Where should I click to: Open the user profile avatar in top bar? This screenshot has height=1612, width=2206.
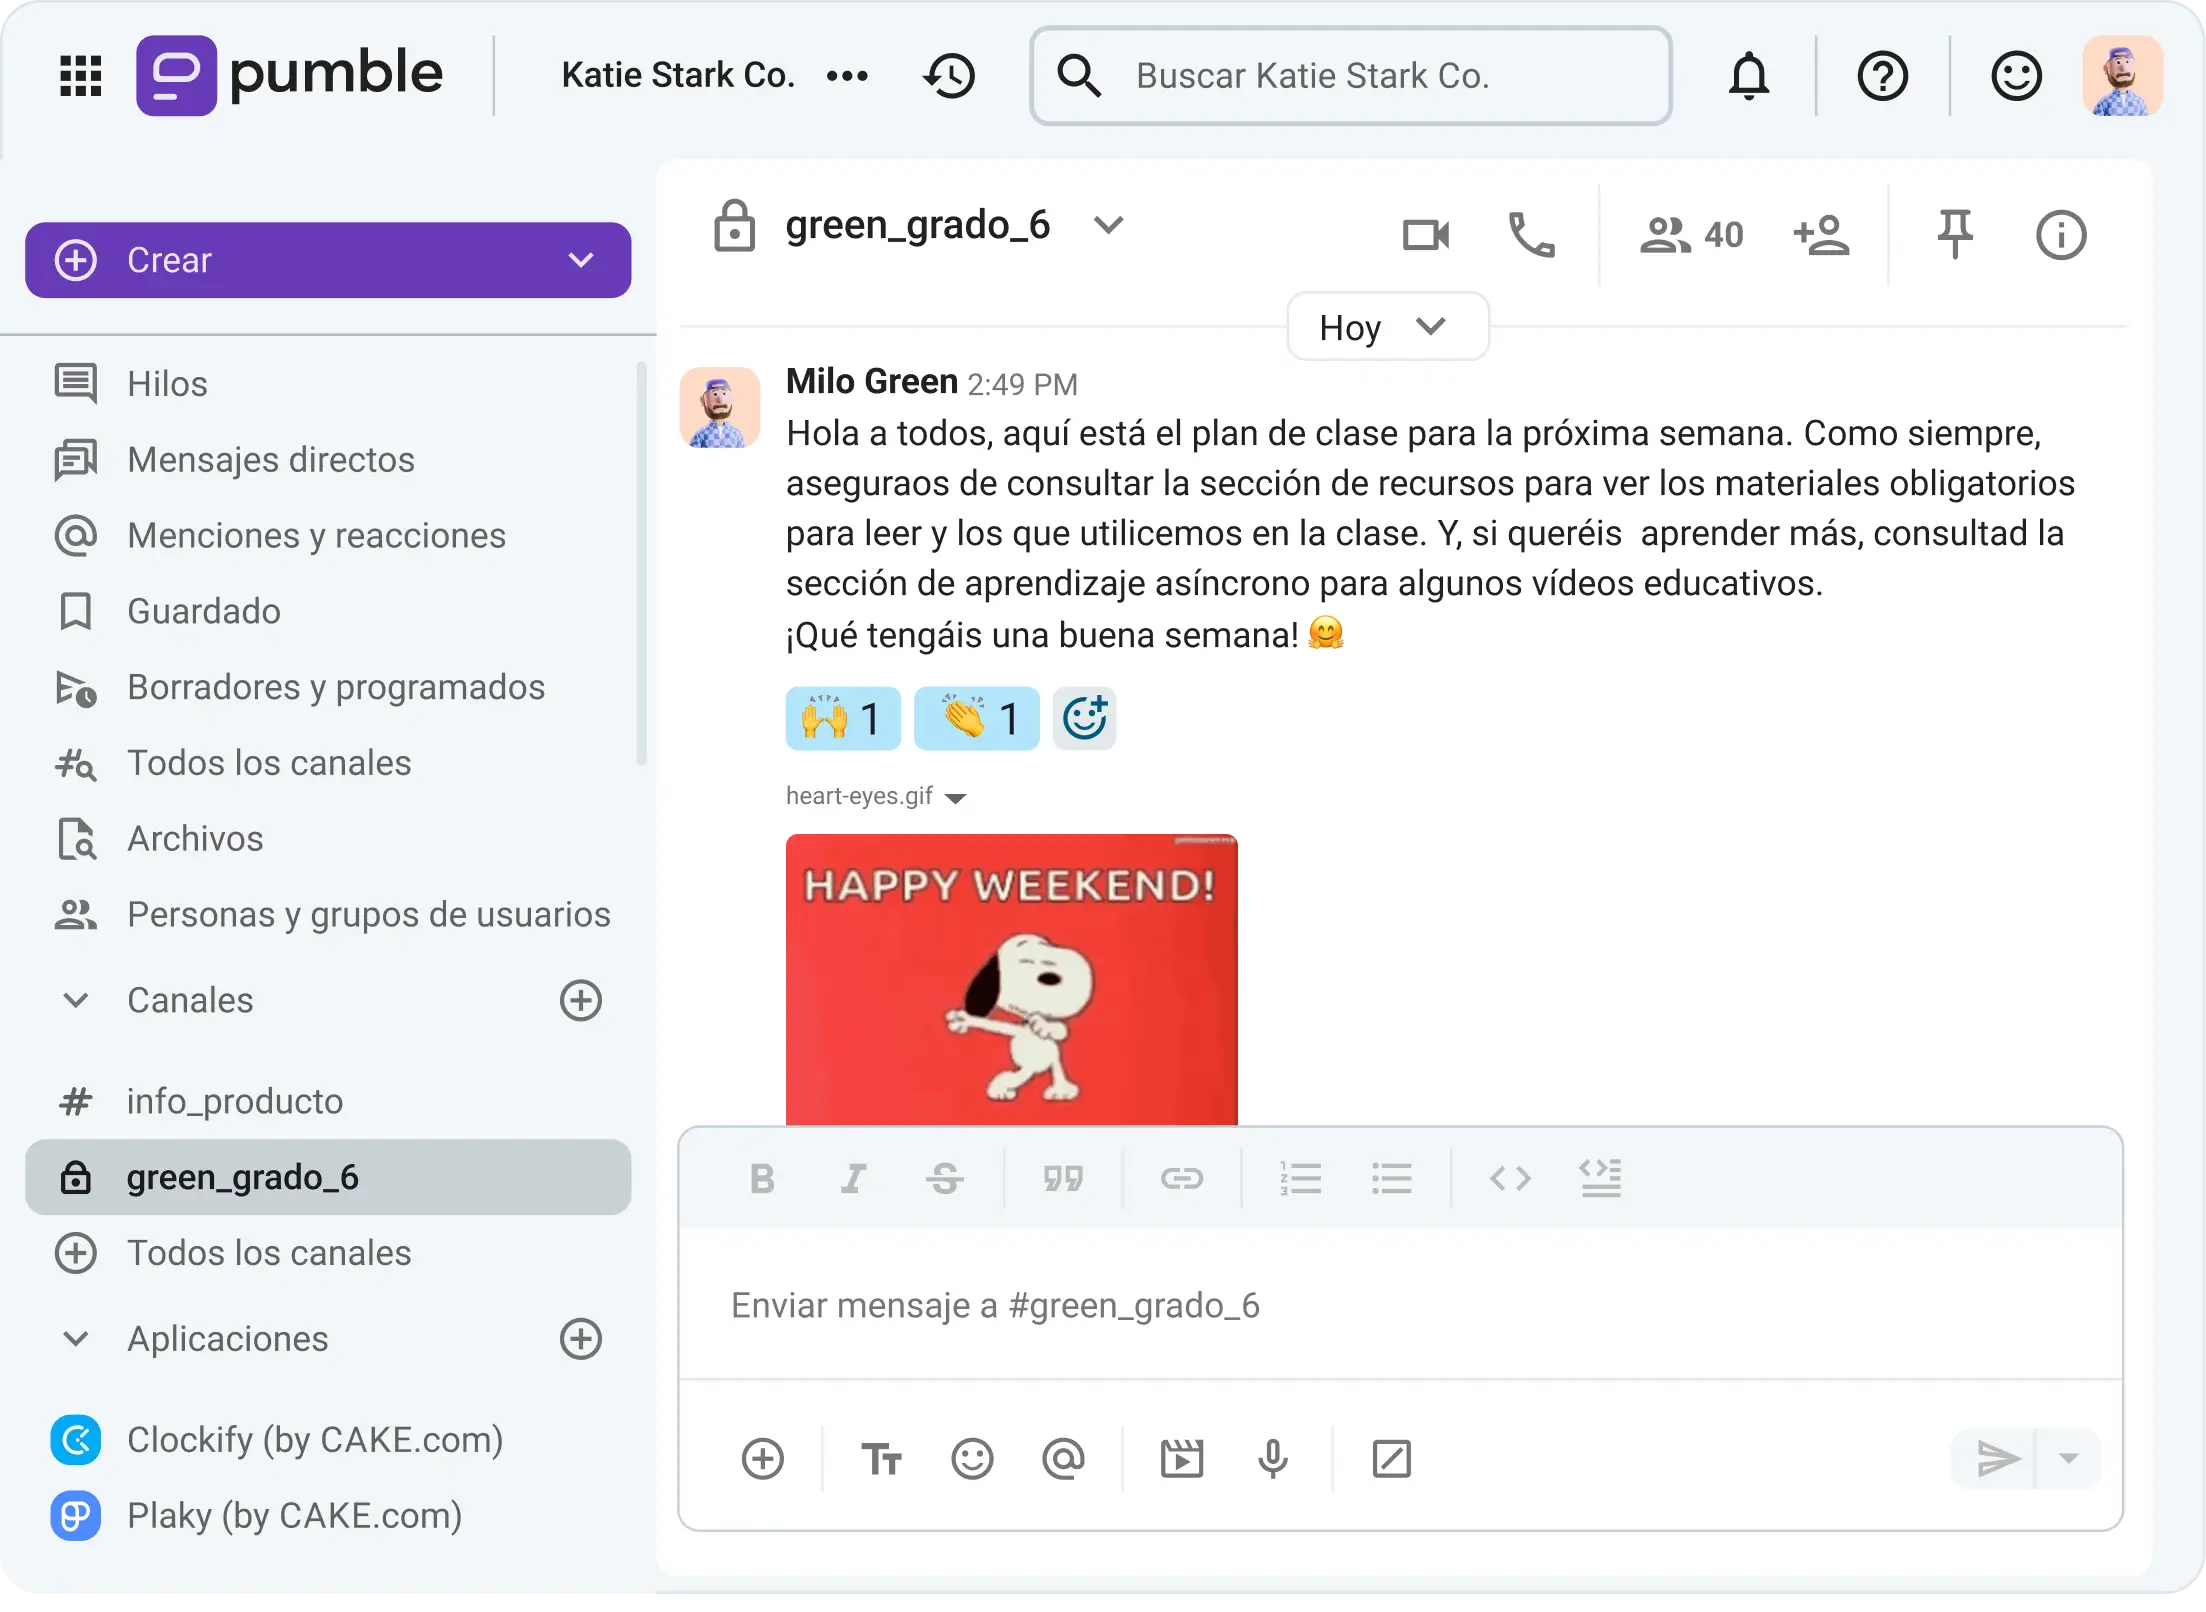click(x=2123, y=76)
